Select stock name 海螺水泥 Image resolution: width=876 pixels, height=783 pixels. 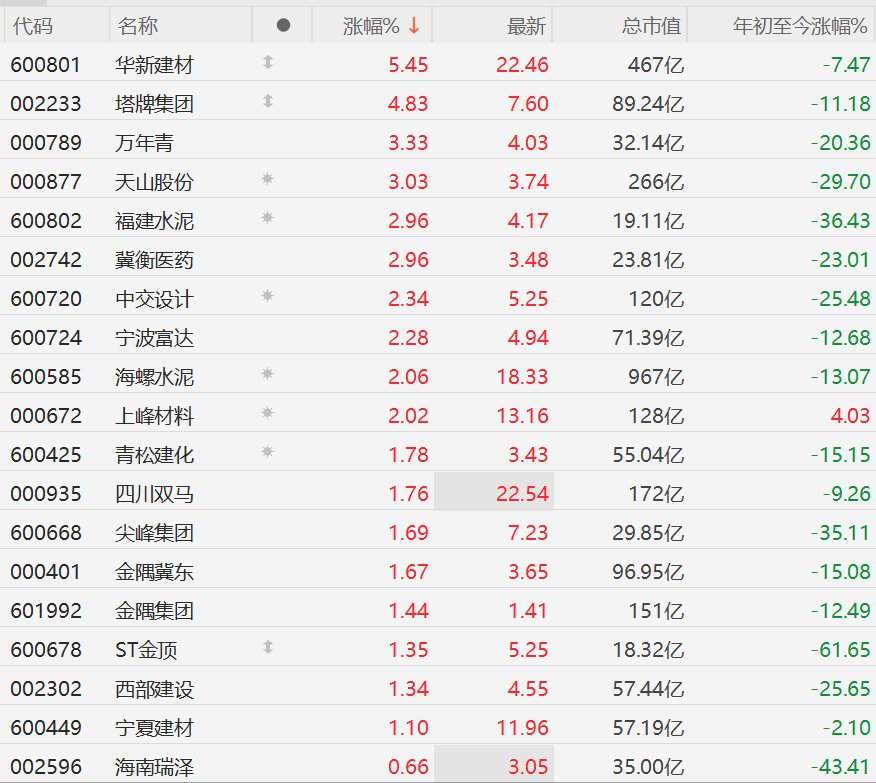154,377
